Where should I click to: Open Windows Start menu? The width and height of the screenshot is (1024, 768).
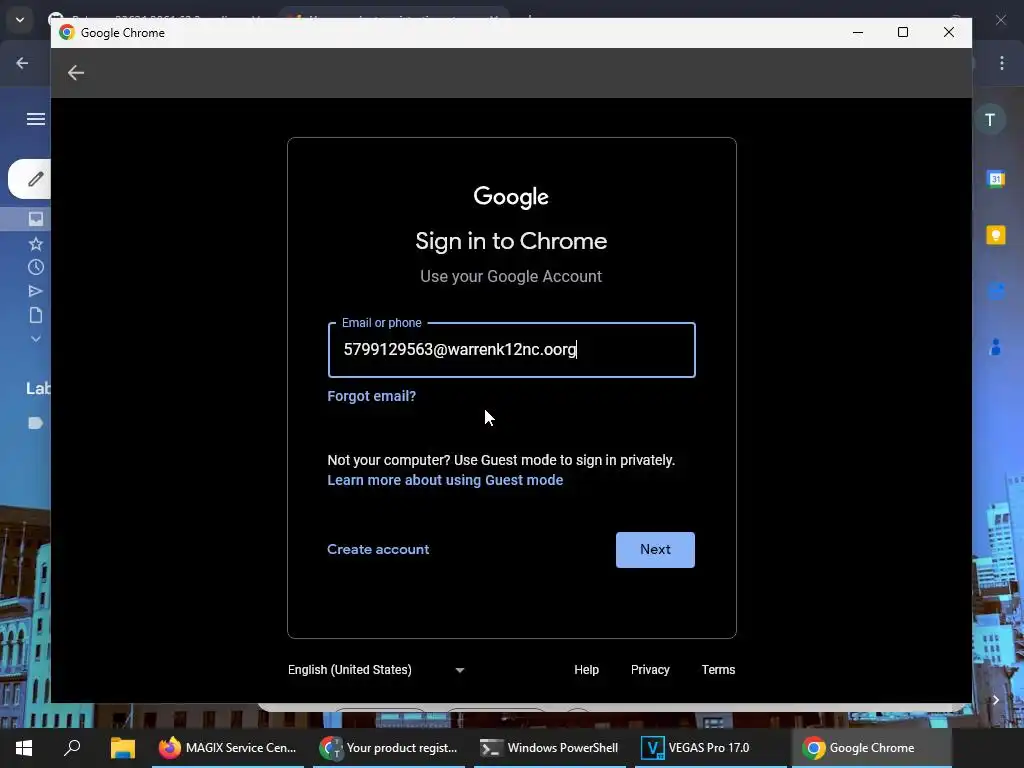pos(24,748)
